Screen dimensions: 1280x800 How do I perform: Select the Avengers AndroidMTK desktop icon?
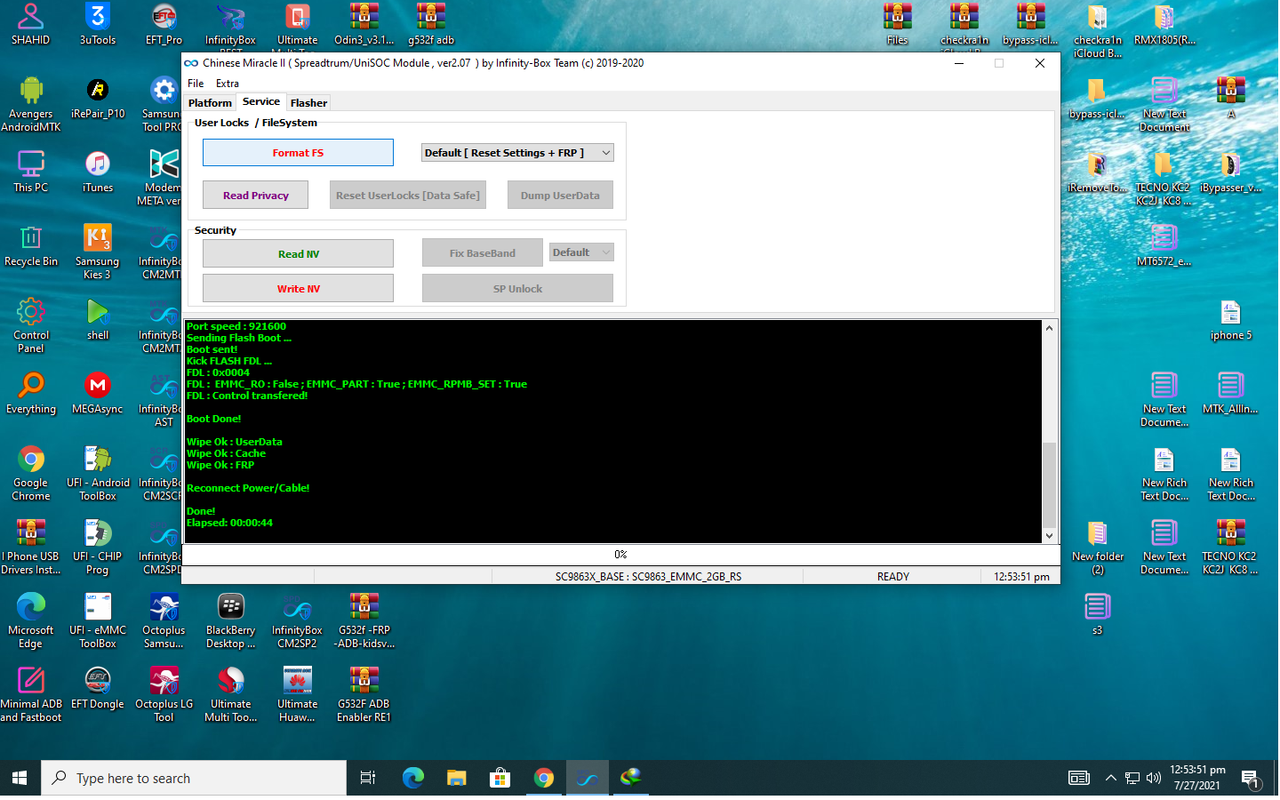pyautogui.click(x=31, y=105)
